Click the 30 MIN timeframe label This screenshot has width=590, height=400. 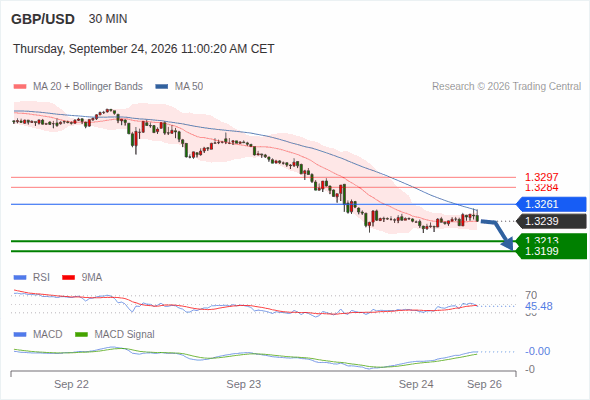pos(108,19)
